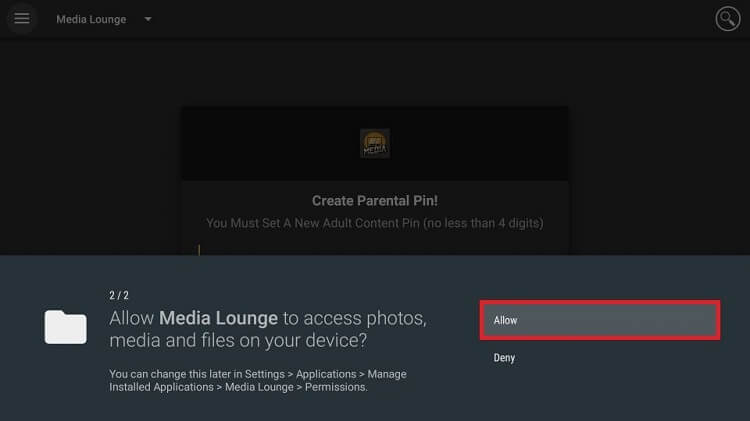Expand the Media Lounge dropdown arrow

point(148,19)
